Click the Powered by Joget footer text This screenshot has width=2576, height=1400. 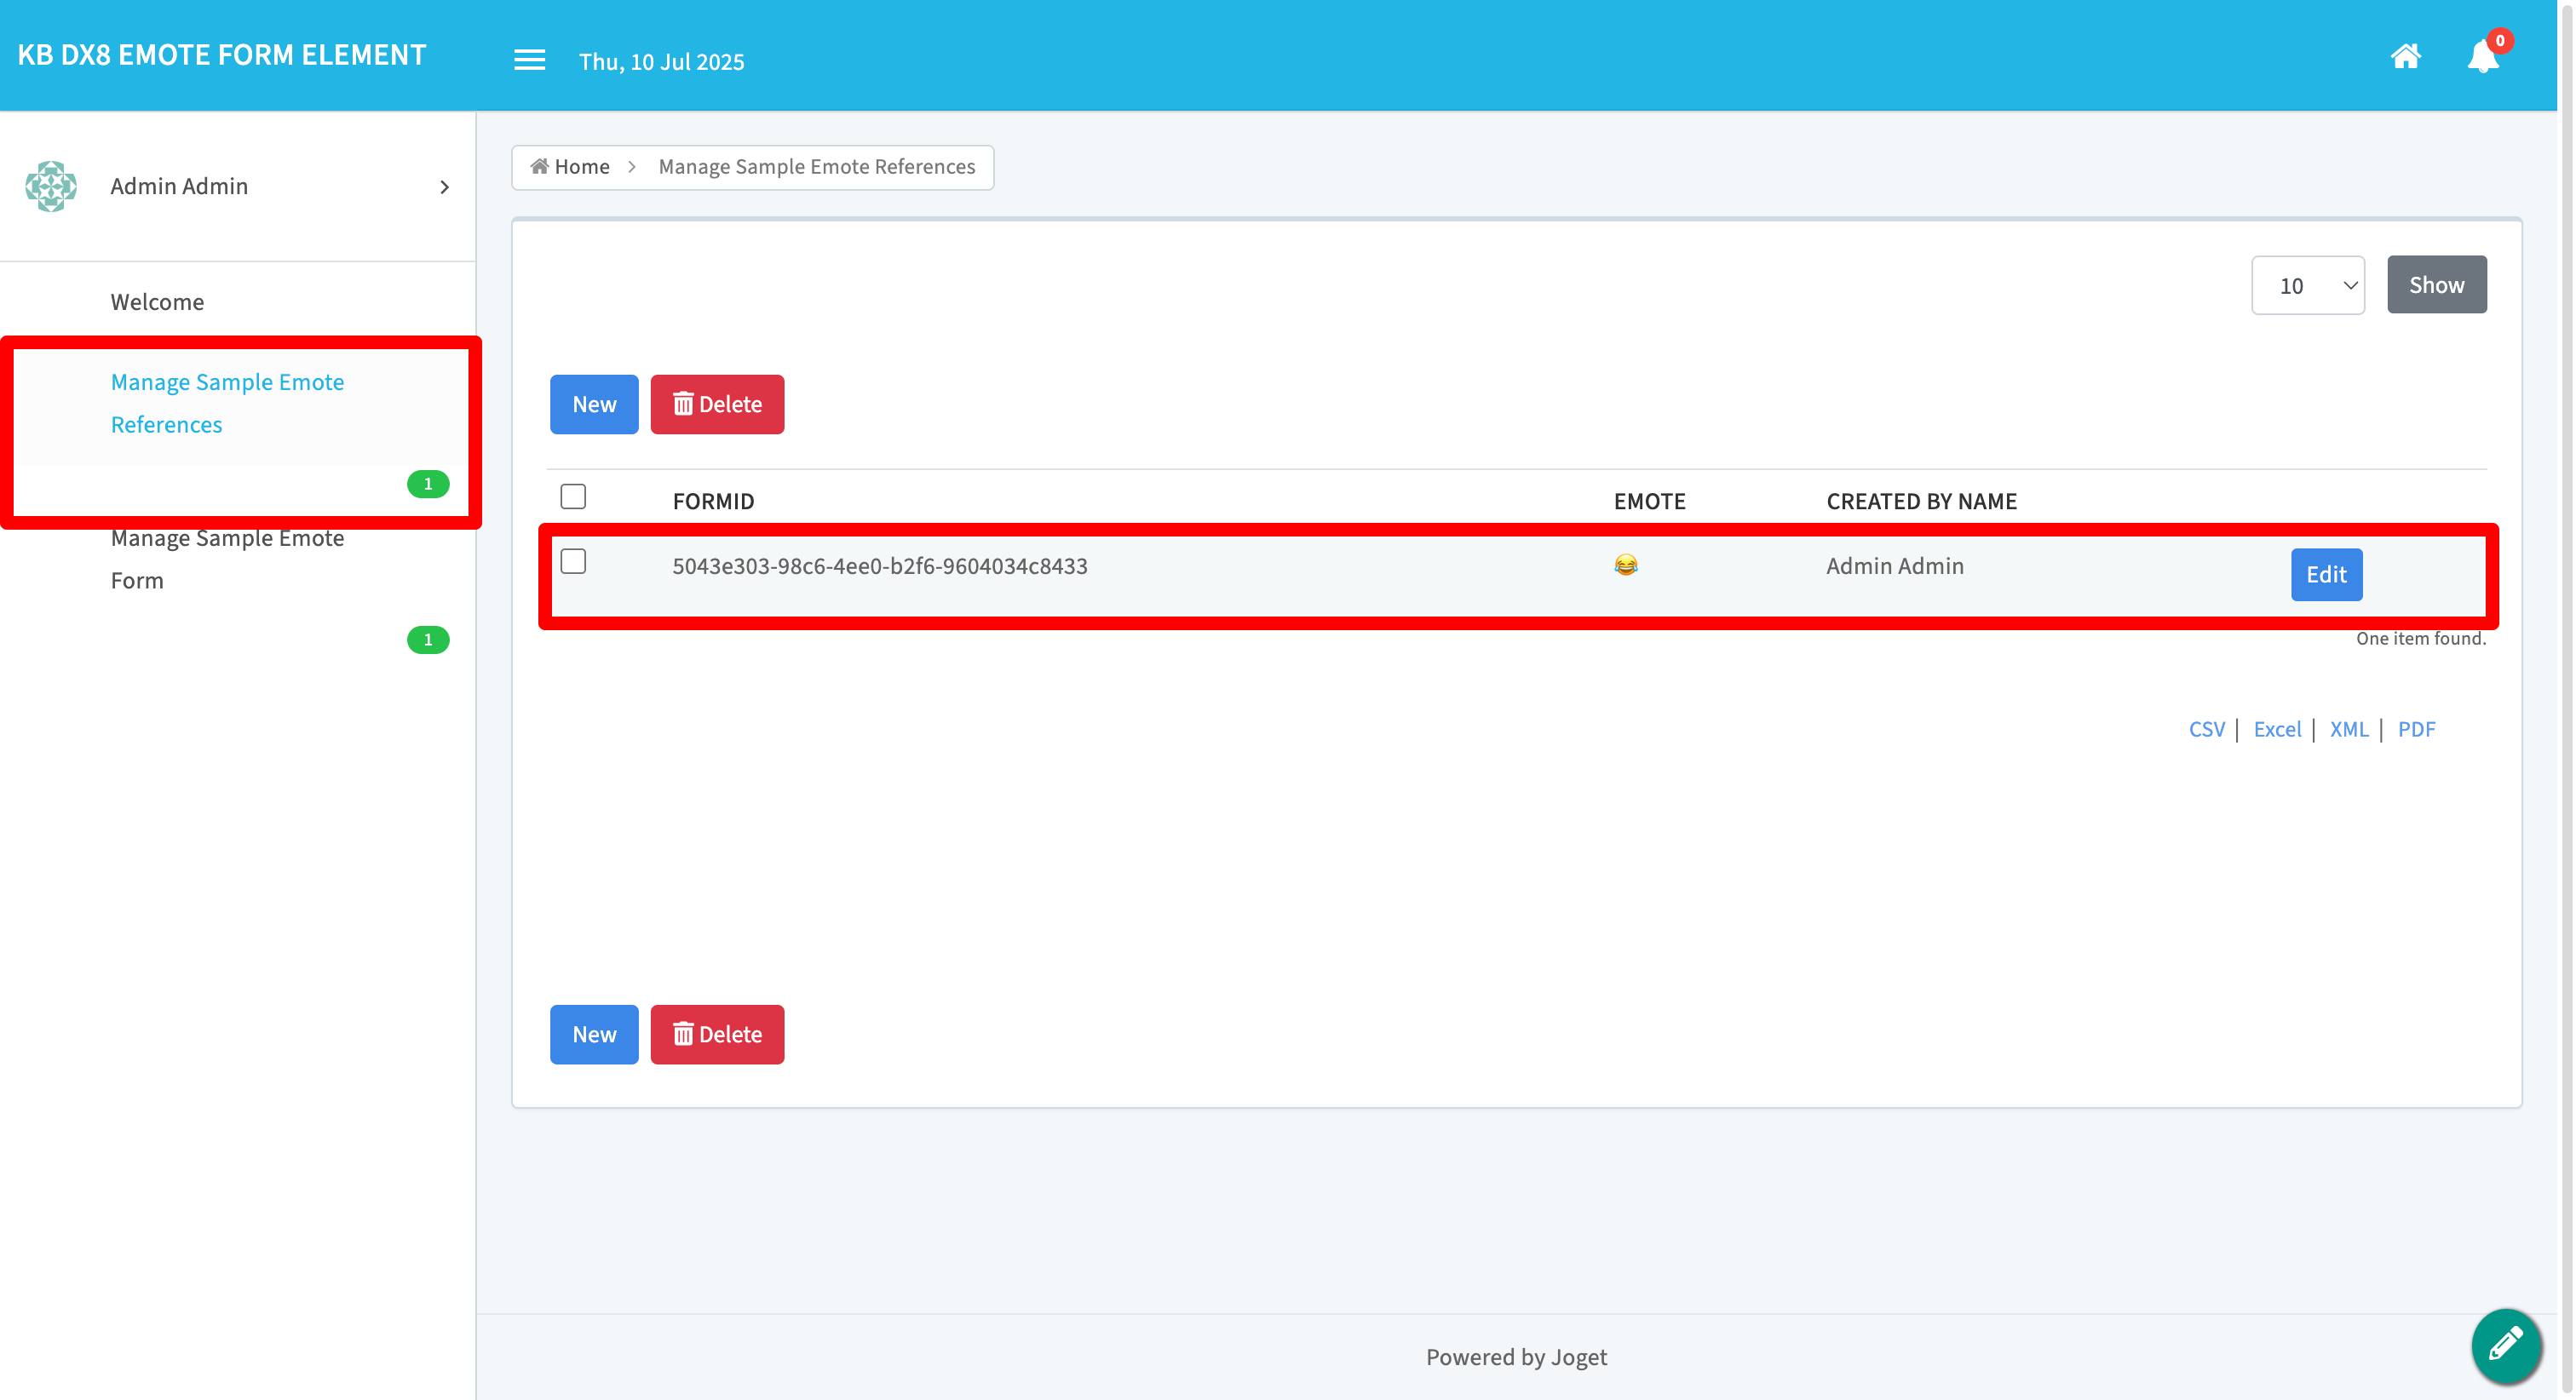coord(1516,1357)
